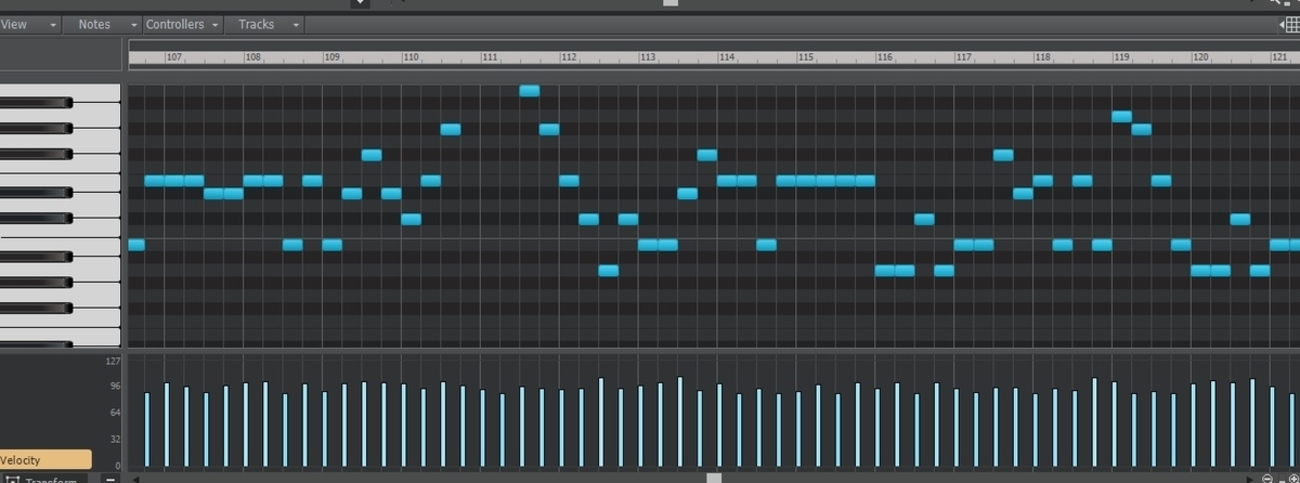Image resolution: width=1300 pixels, height=483 pixels.
Task: Select the highest note in measure 110
Action: (450, 129)
